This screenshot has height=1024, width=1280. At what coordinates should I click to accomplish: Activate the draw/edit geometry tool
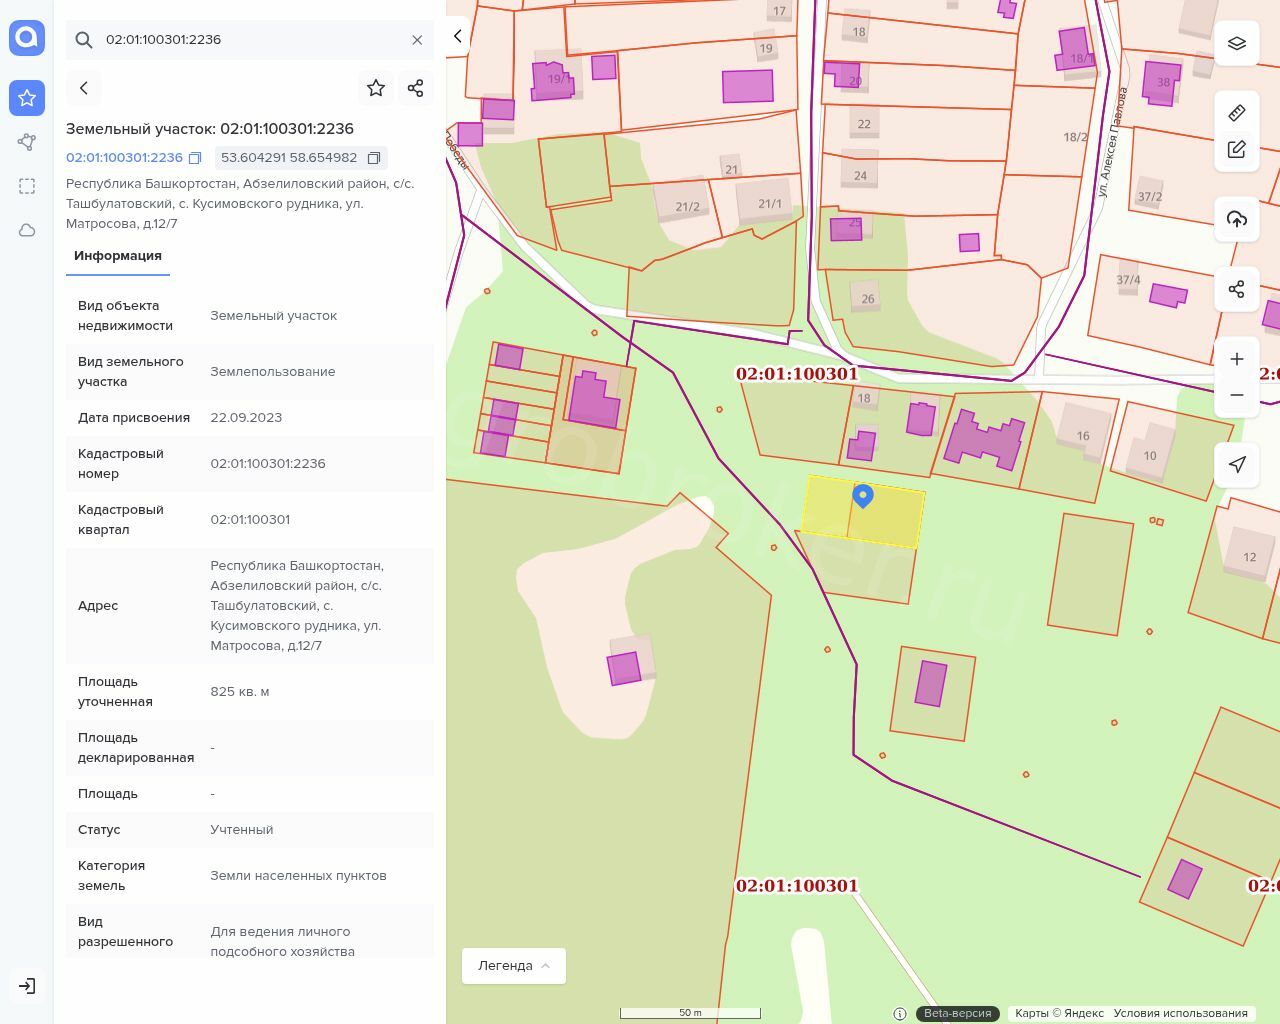click(1237, 149)
